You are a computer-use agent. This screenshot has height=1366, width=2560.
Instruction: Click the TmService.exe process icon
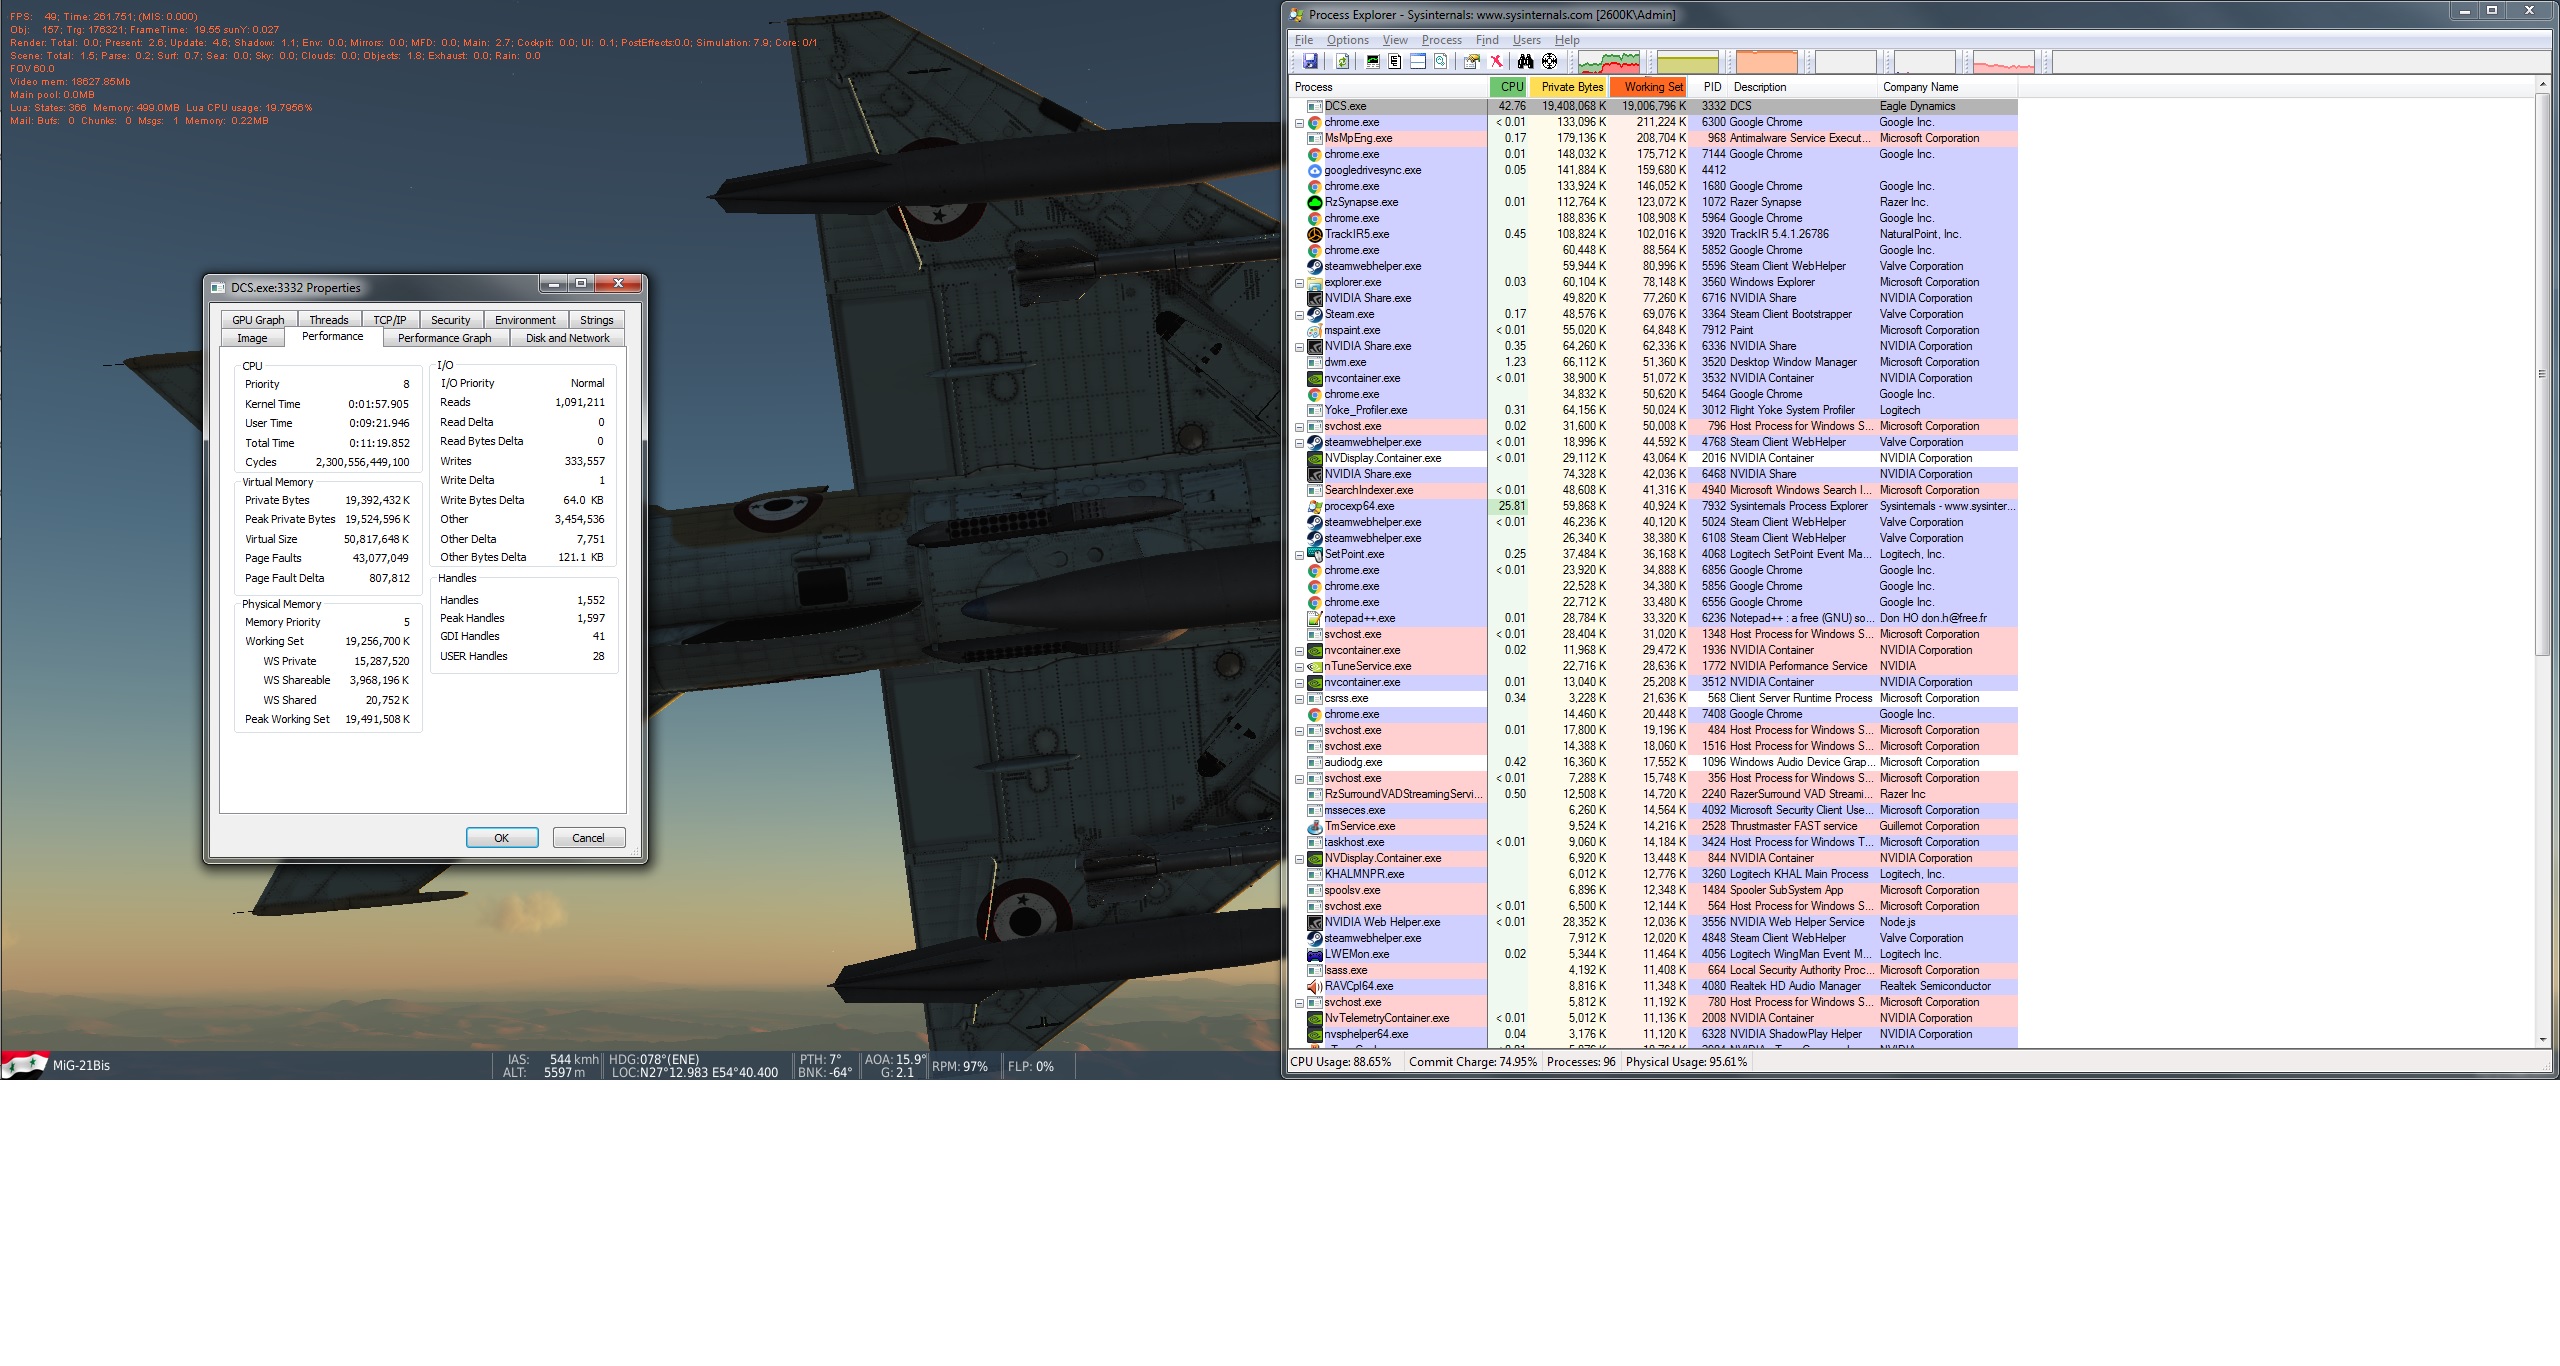(x=1315, y=826)
